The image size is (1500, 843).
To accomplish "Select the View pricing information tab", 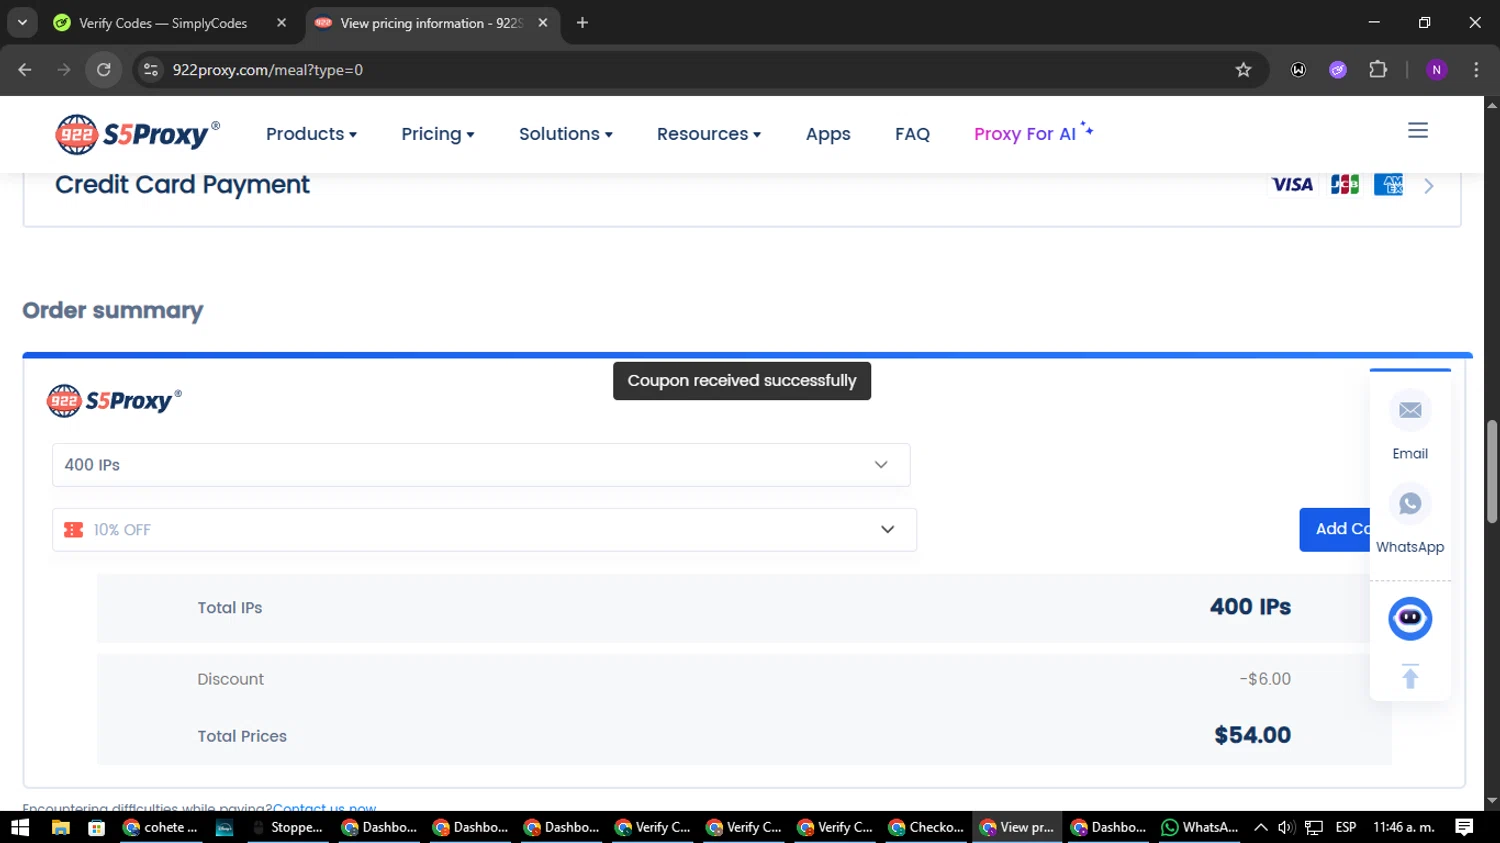I will pos(430,23).
